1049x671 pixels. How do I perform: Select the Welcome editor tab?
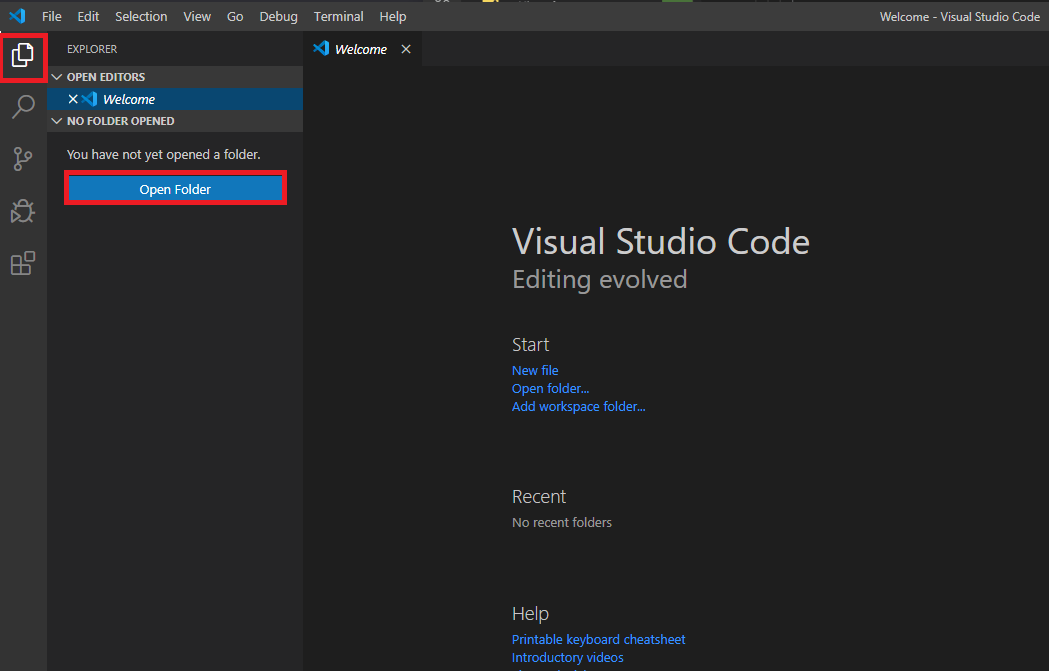363,49
